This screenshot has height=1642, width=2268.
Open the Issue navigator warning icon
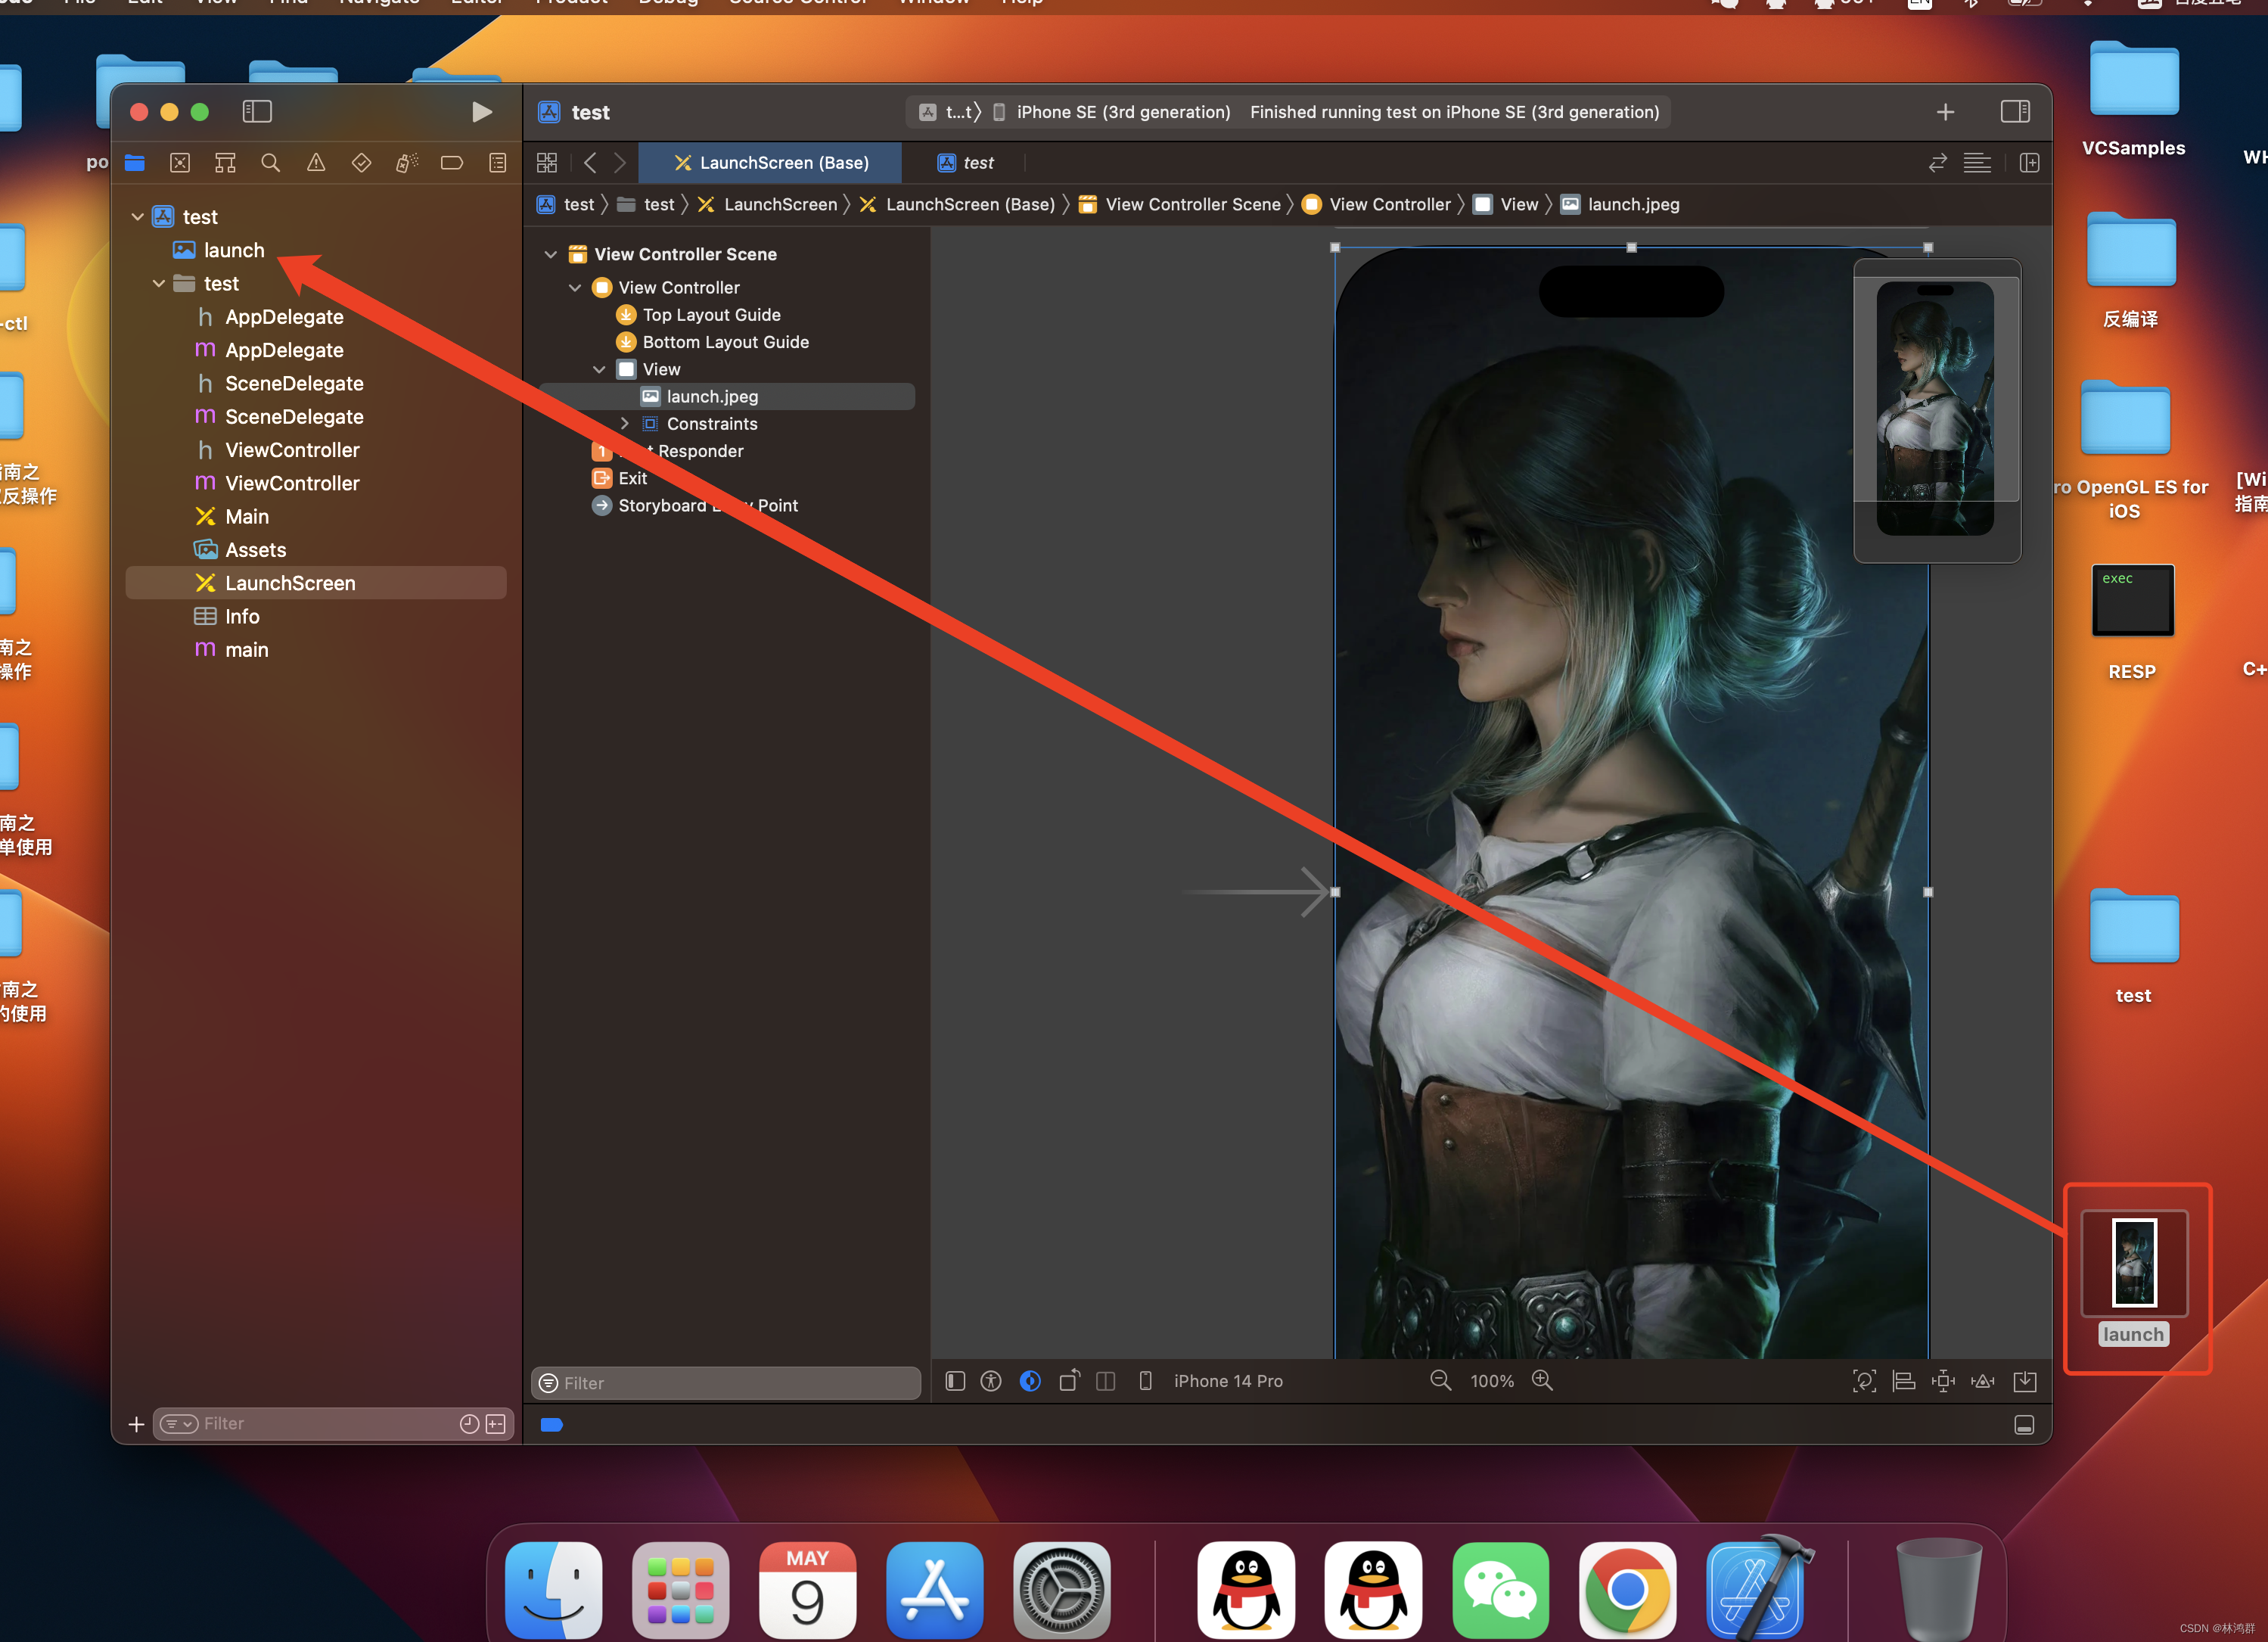click(x=316, y=163)
